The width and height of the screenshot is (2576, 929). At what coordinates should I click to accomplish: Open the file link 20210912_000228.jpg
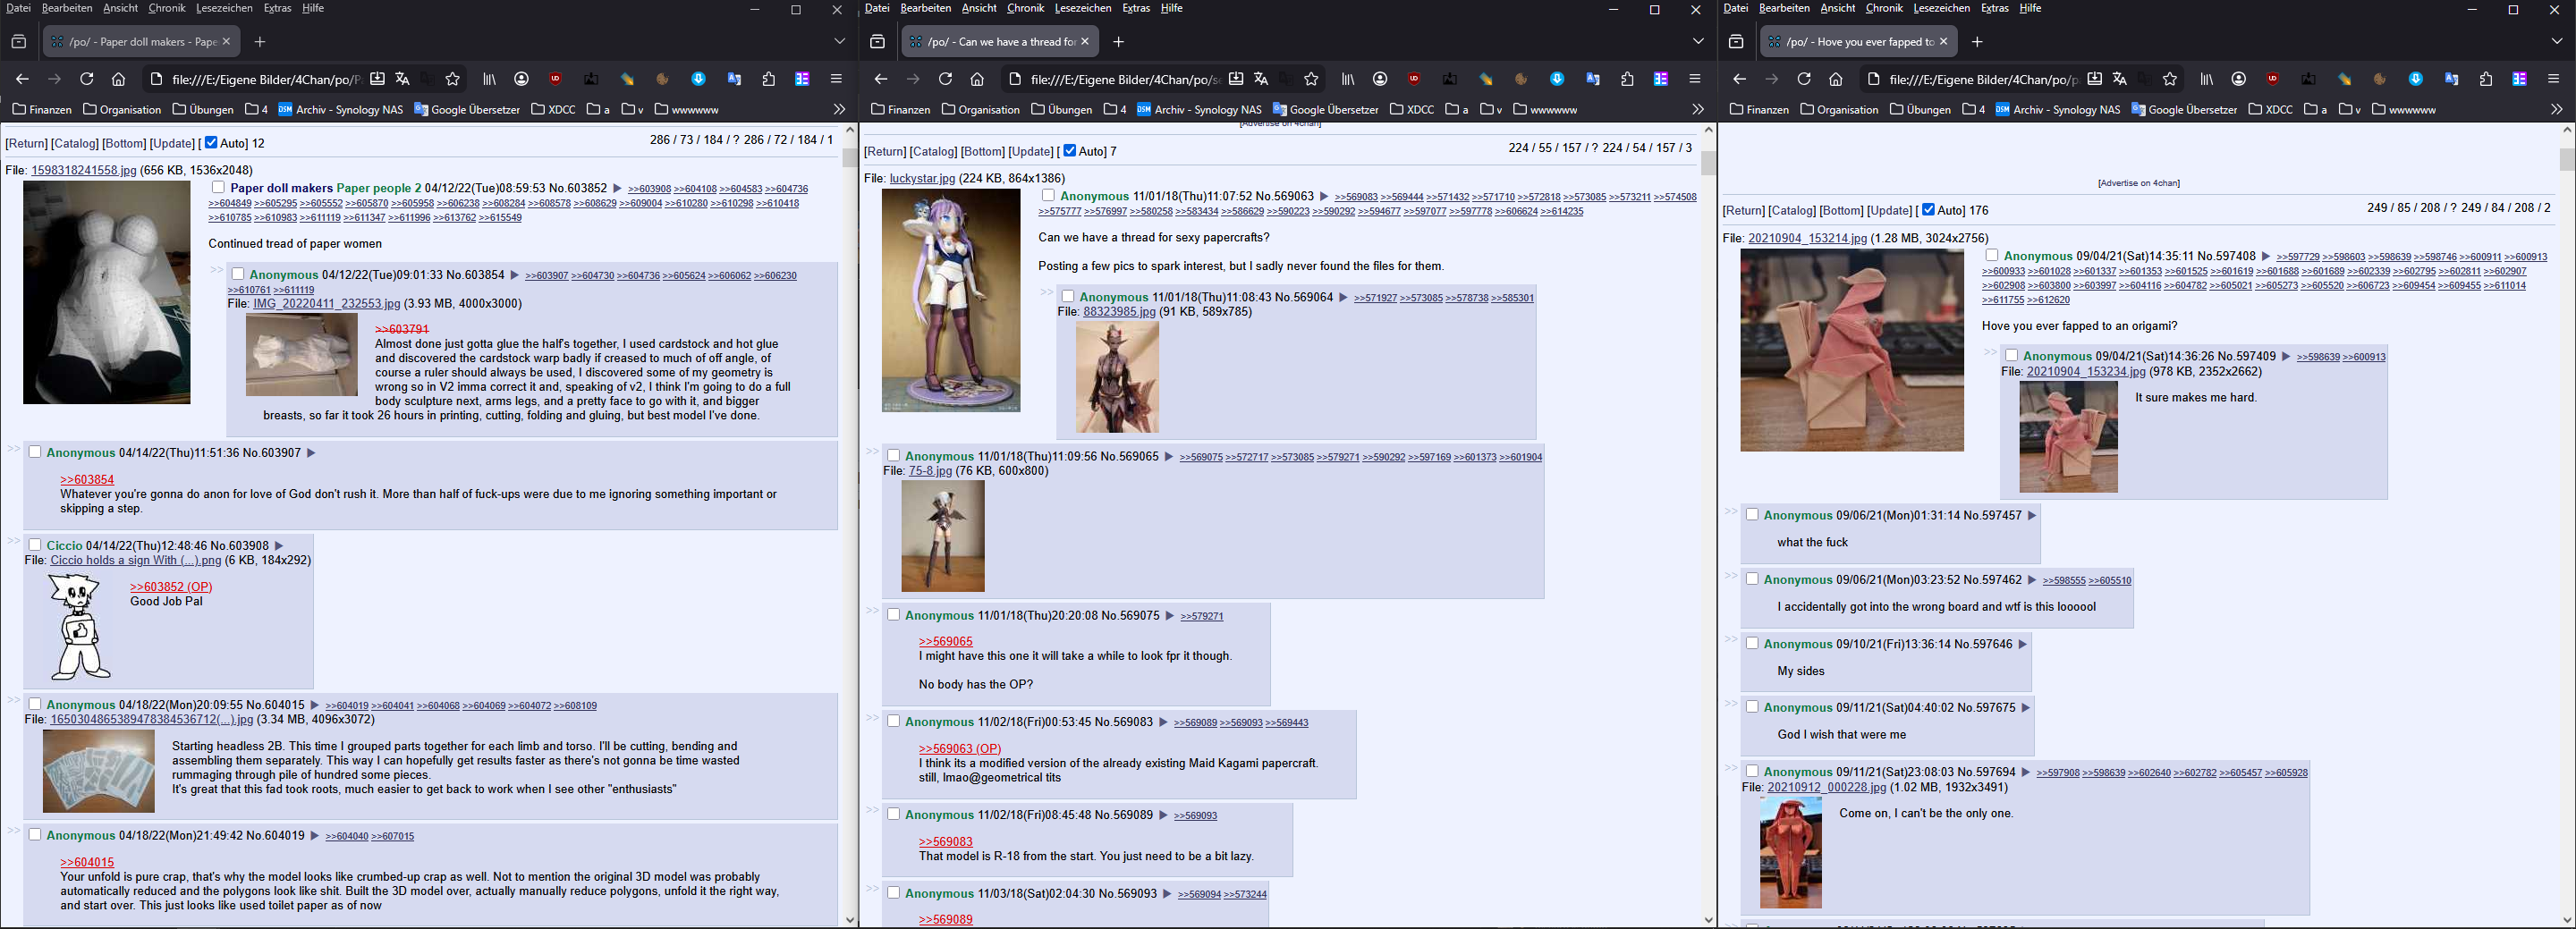point(1826,788)
